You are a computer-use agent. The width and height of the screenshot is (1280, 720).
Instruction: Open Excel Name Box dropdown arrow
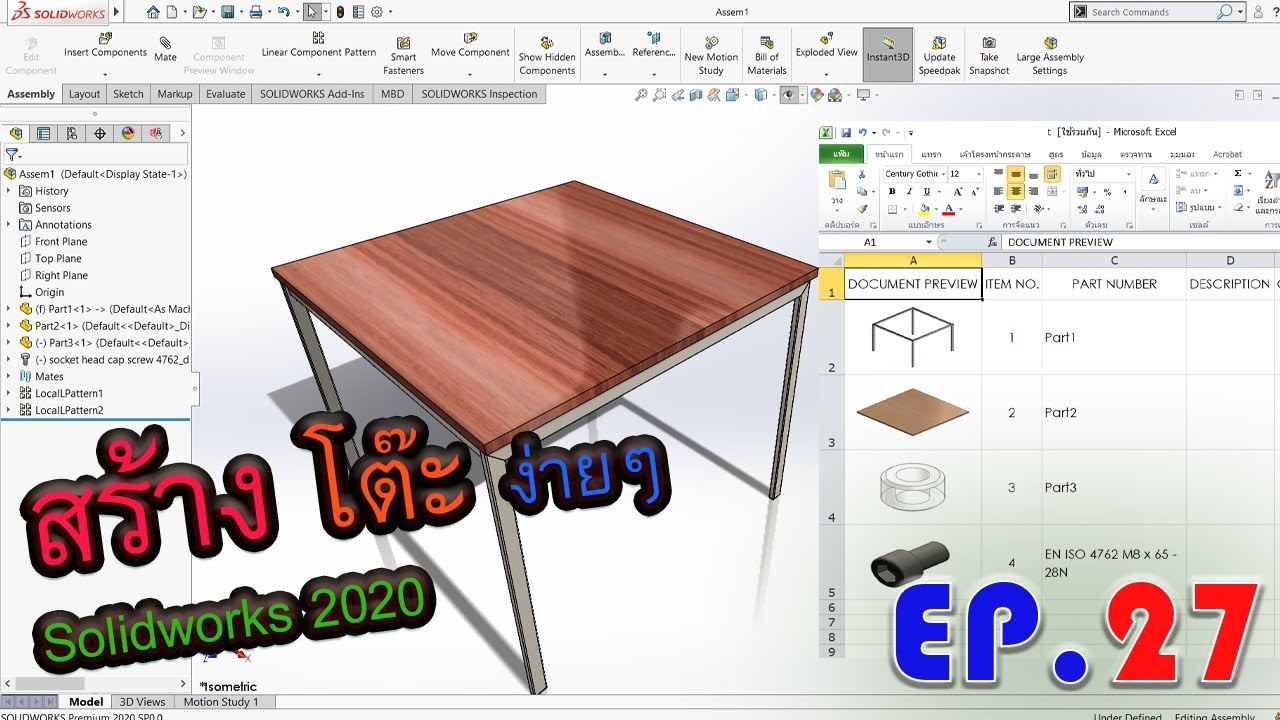929,242
